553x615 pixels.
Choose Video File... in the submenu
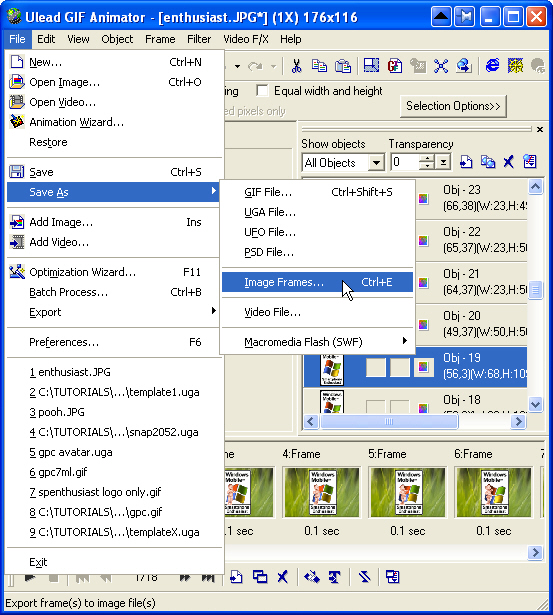pyautogui.click(x=317, y=312)
